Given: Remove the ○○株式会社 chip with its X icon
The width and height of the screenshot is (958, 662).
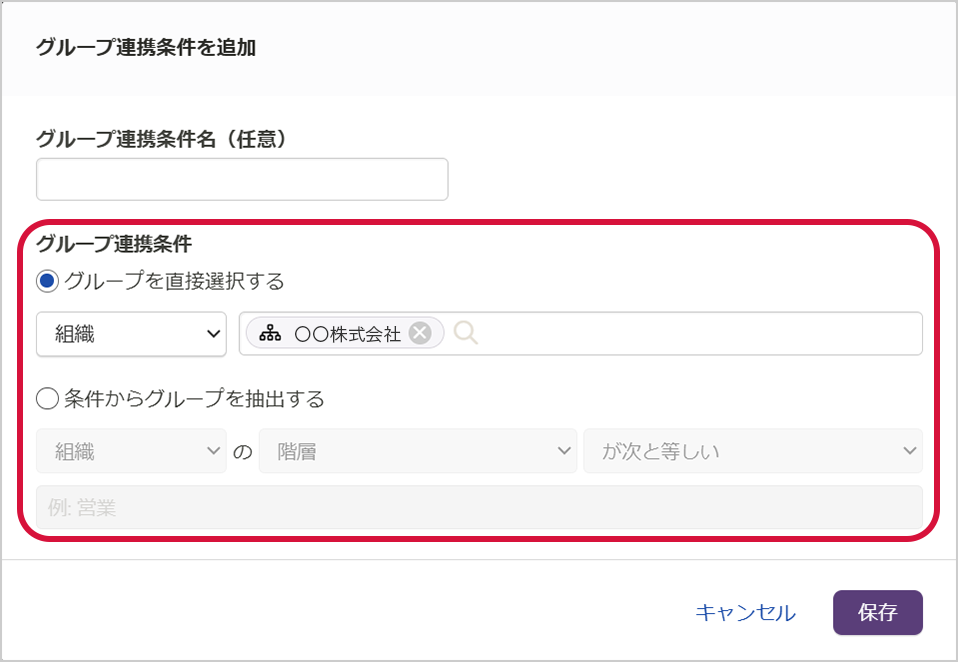Looking at the screenshot, I should tap(420, 334).
